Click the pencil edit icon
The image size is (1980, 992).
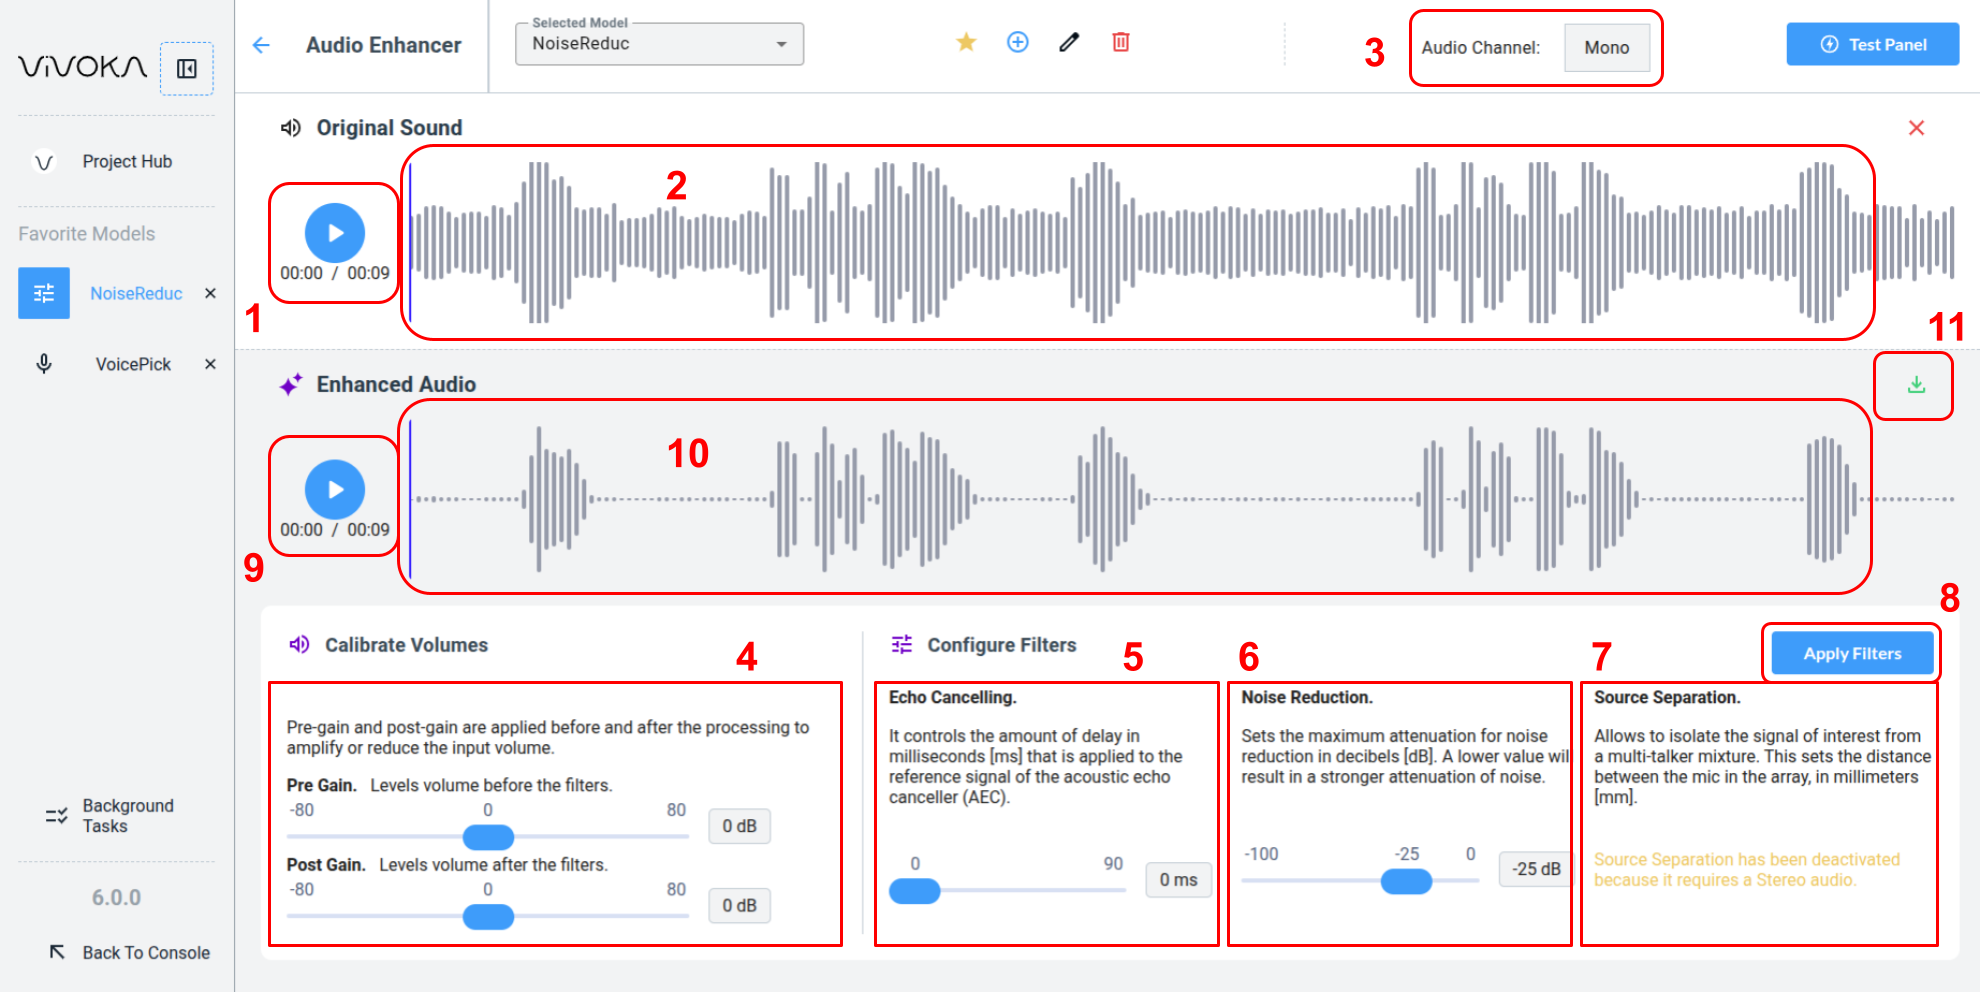click(x=1069, y=42)
